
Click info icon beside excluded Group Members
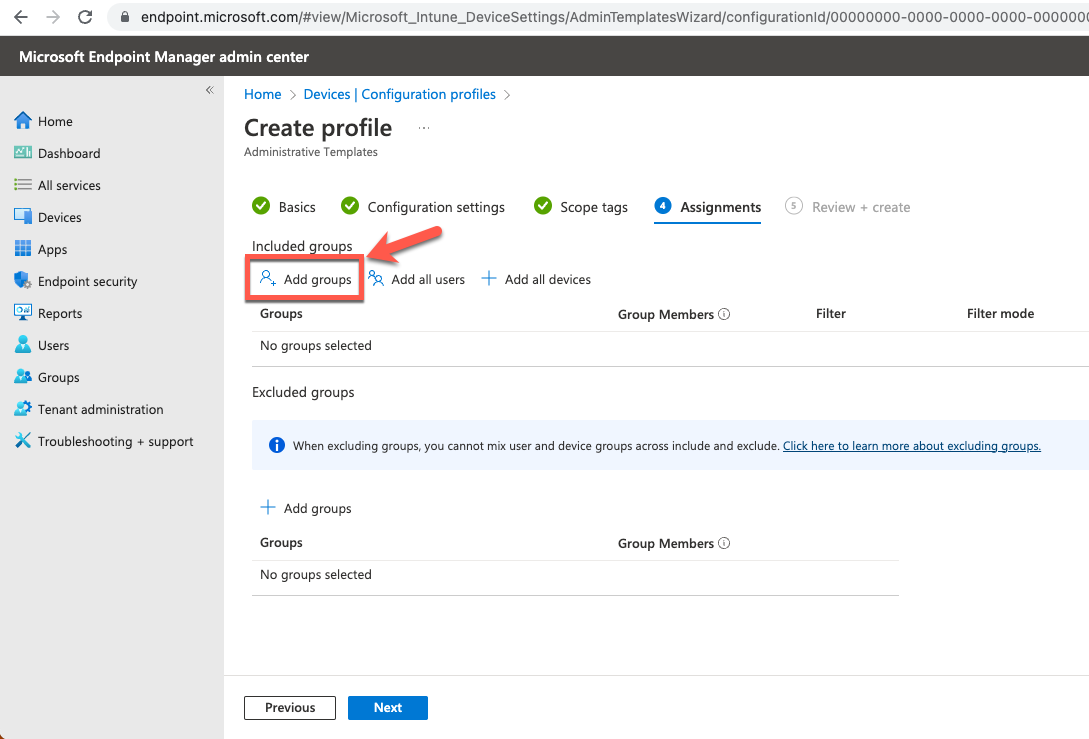coord(724,543)
